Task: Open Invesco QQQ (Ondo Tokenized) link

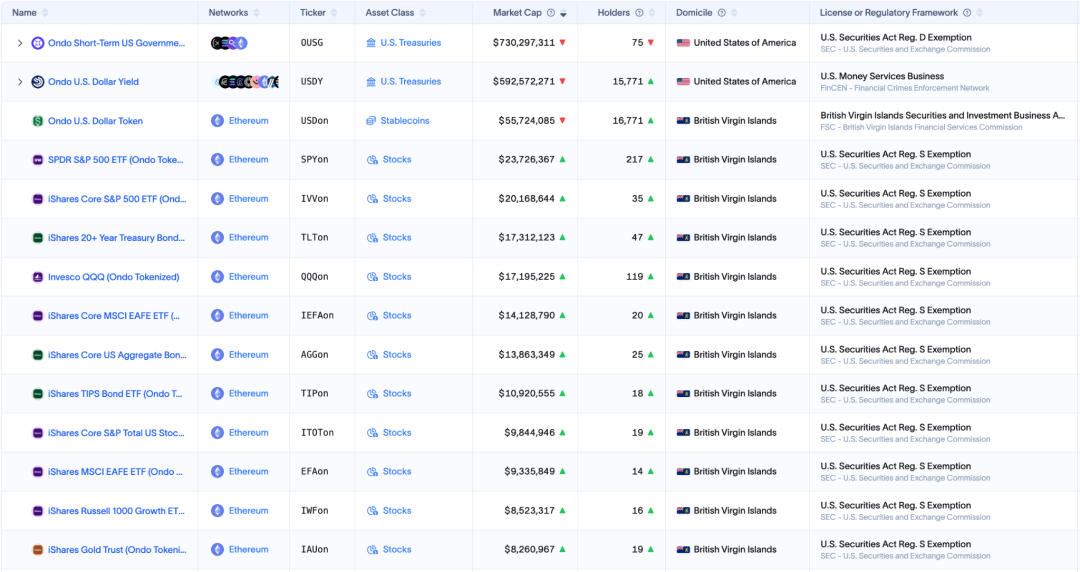Action: pos(113,277)
